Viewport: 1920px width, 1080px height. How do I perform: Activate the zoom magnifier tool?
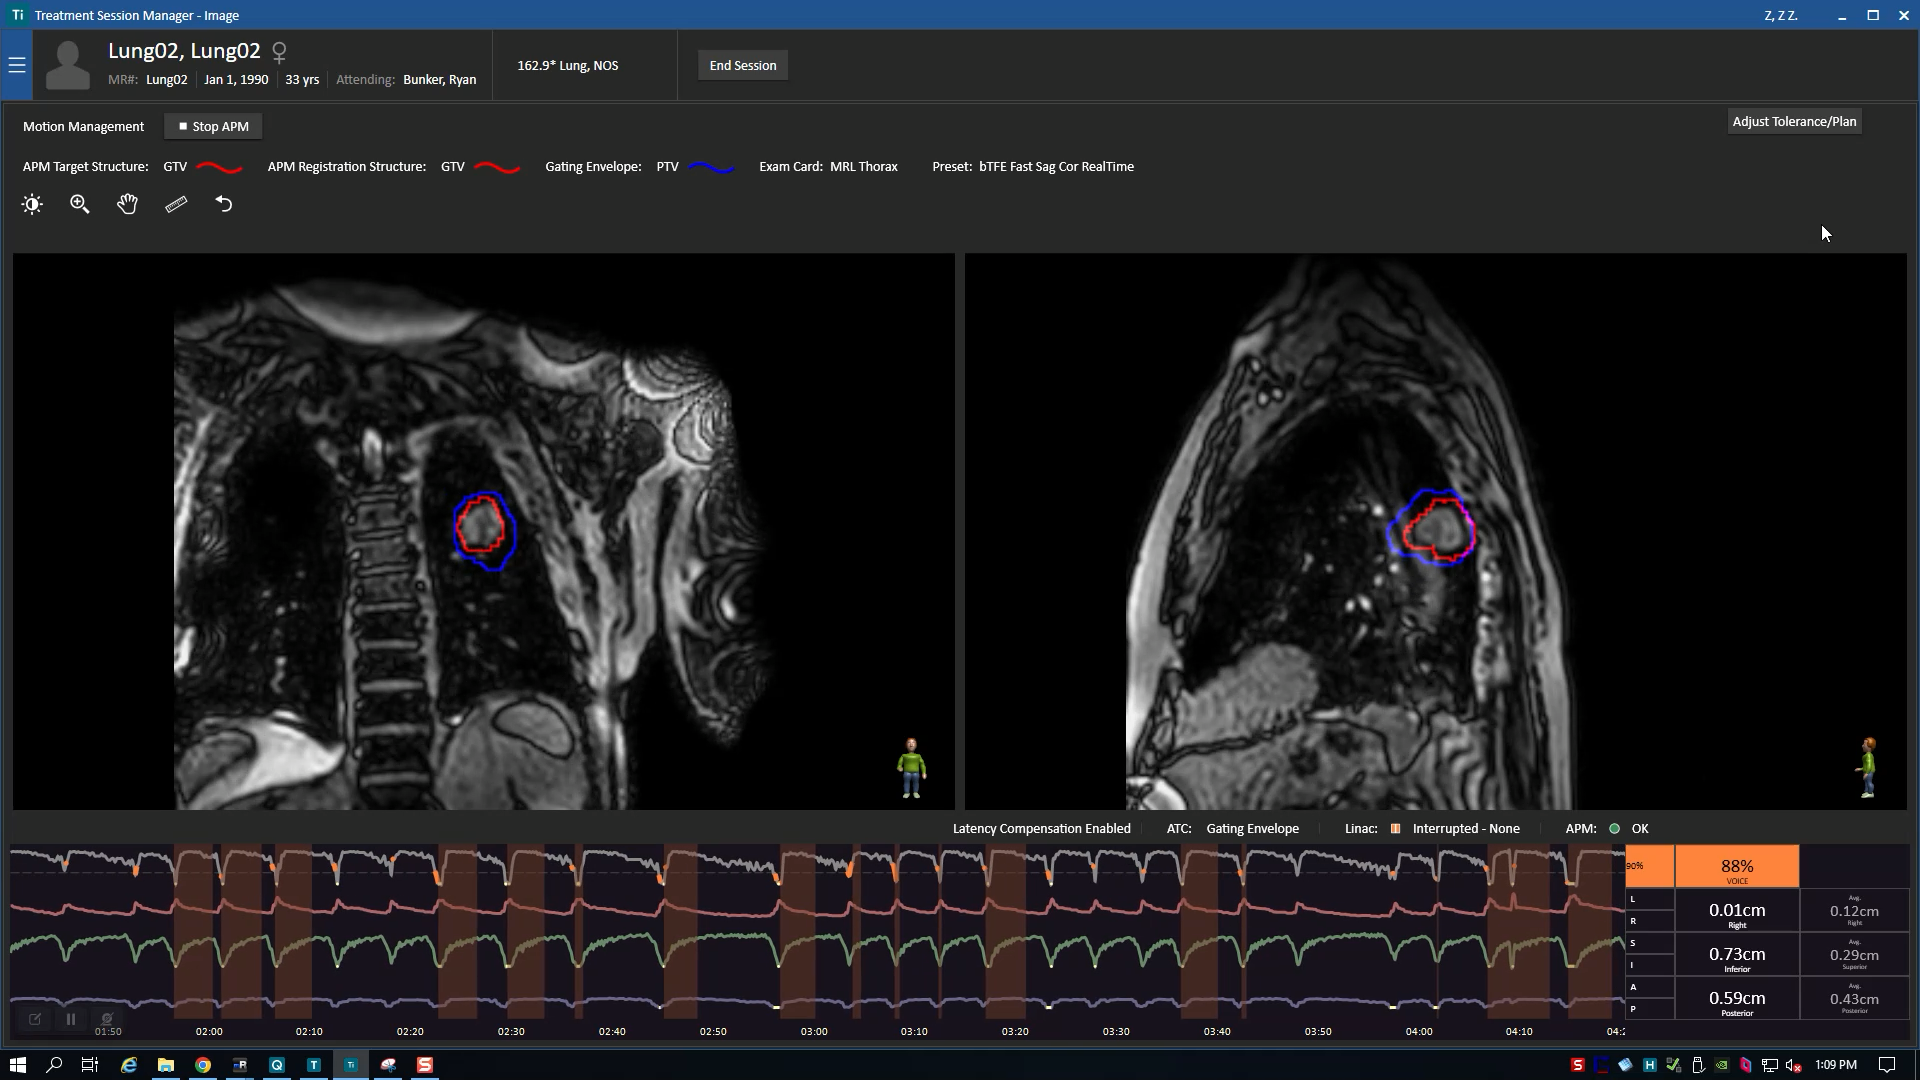click(x=80, y=204)
